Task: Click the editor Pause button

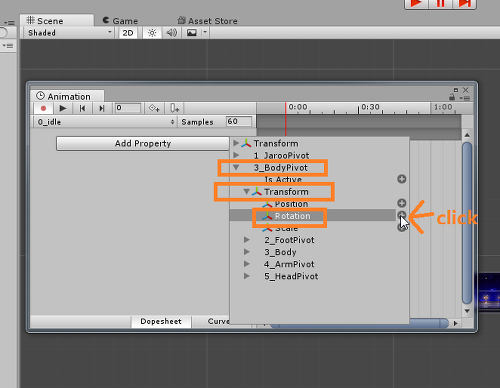Action: [441, 4]
